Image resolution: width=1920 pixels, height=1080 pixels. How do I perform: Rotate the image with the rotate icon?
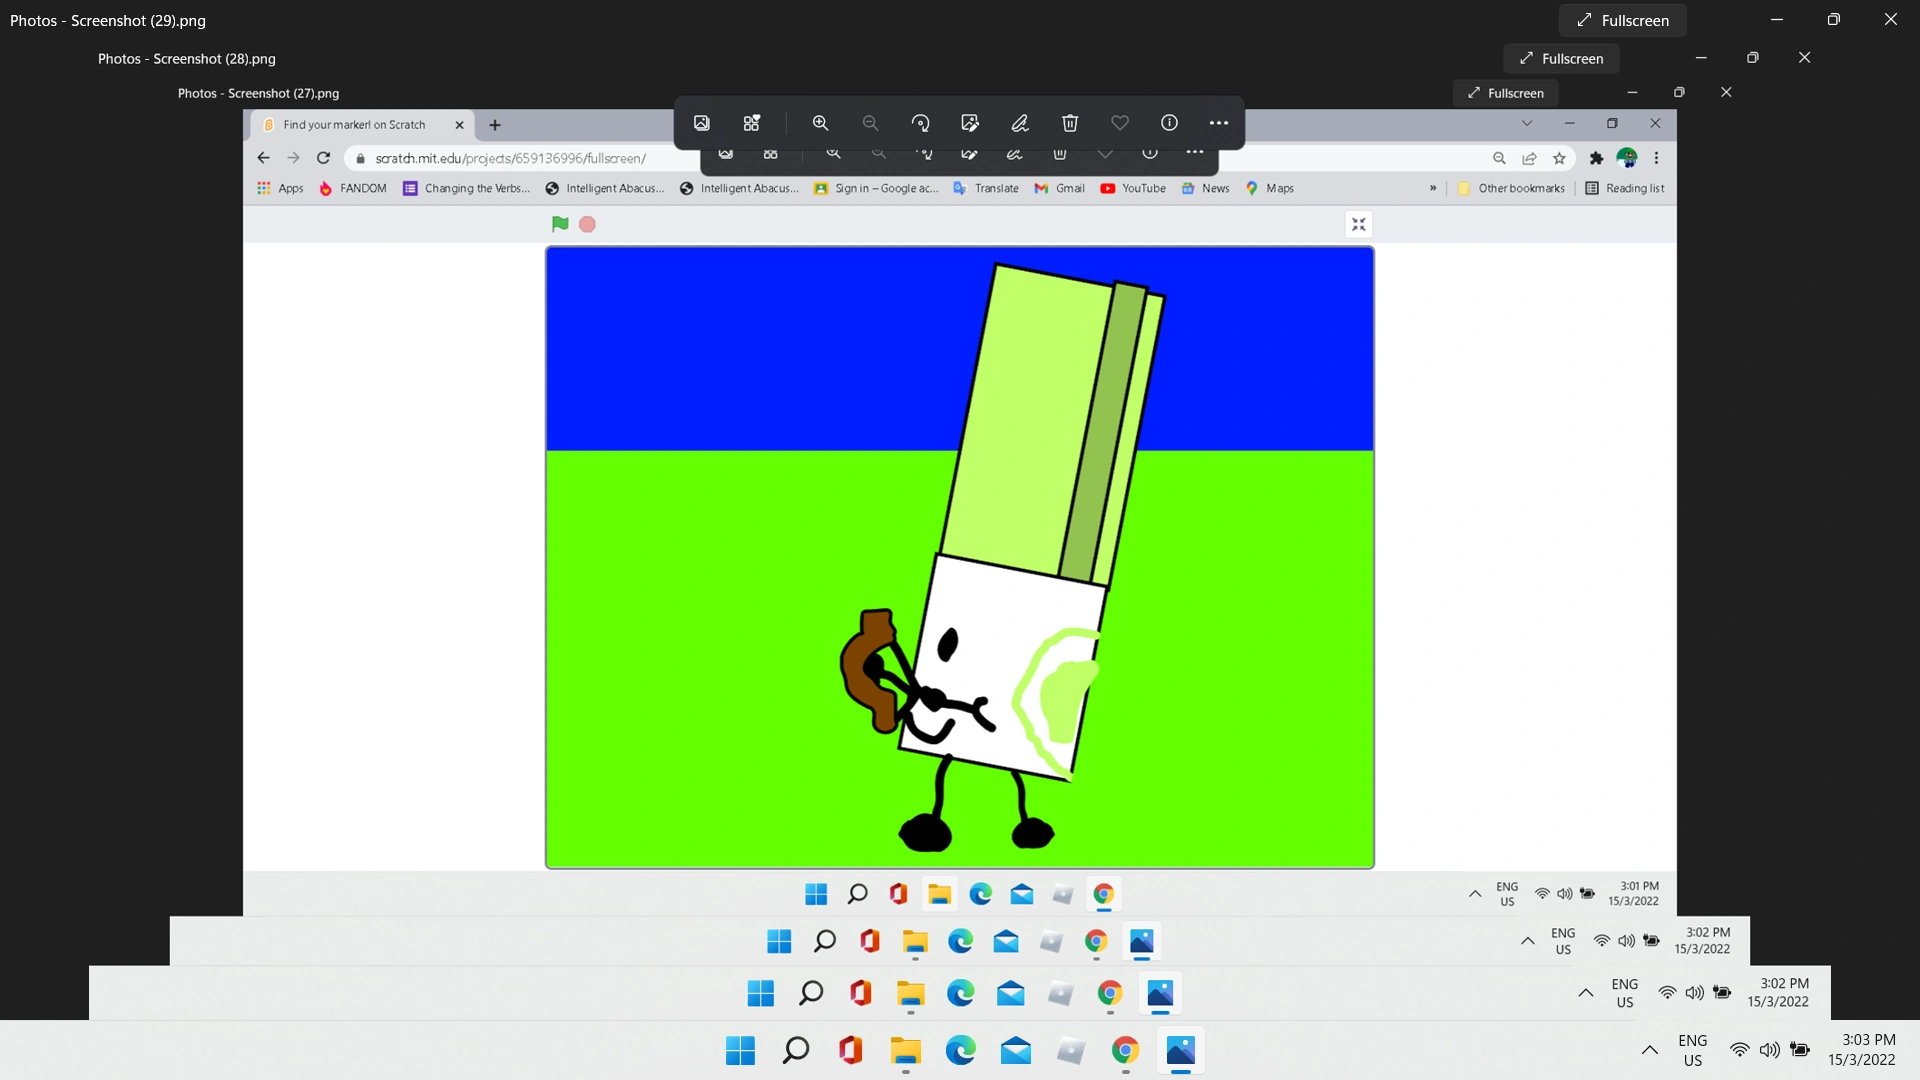coord(920,123)
